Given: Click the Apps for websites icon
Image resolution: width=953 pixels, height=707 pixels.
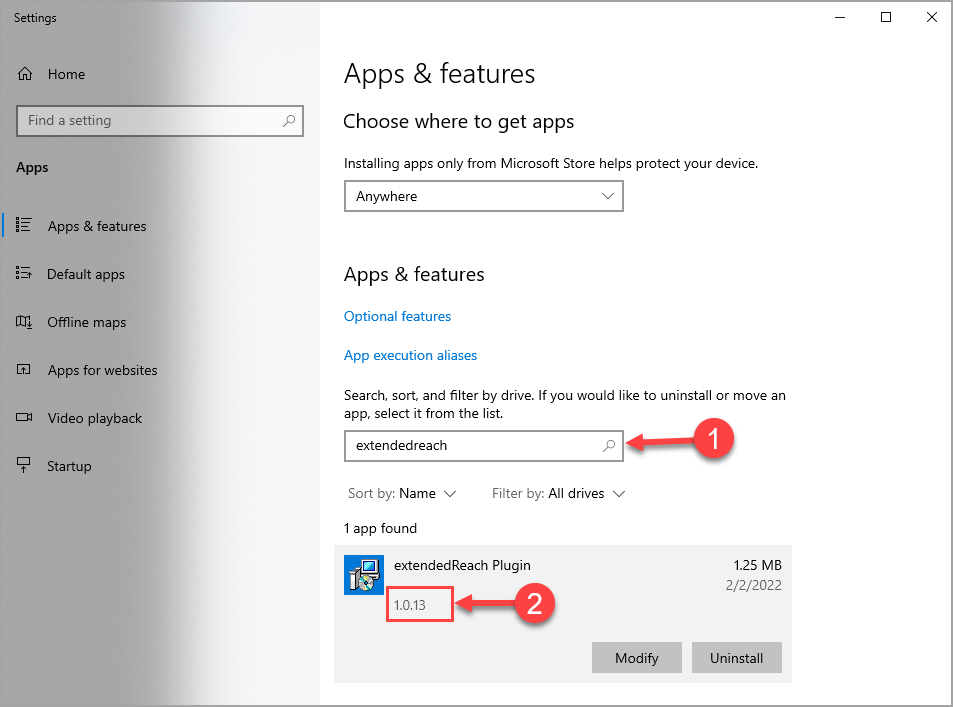Looking at the screenshot, I should click(x=24, y=369).
